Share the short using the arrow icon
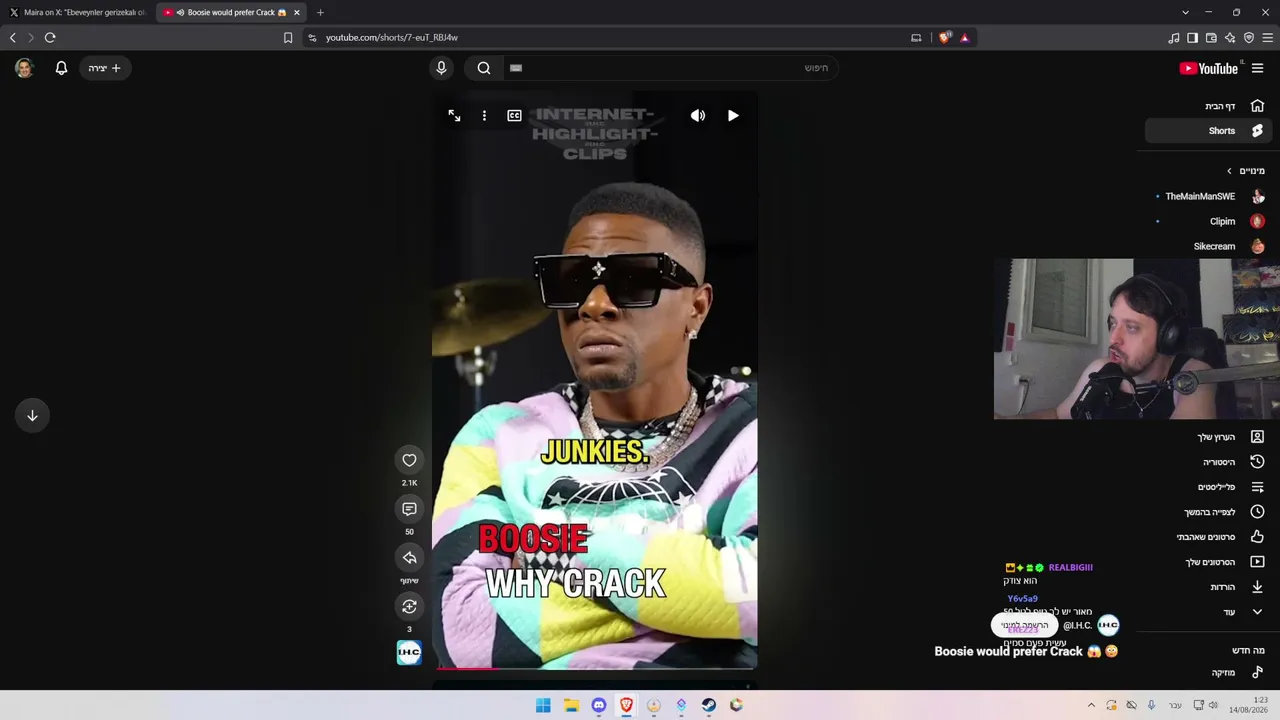The height and width of the screenshot is (720, 1280). [409, 557]
